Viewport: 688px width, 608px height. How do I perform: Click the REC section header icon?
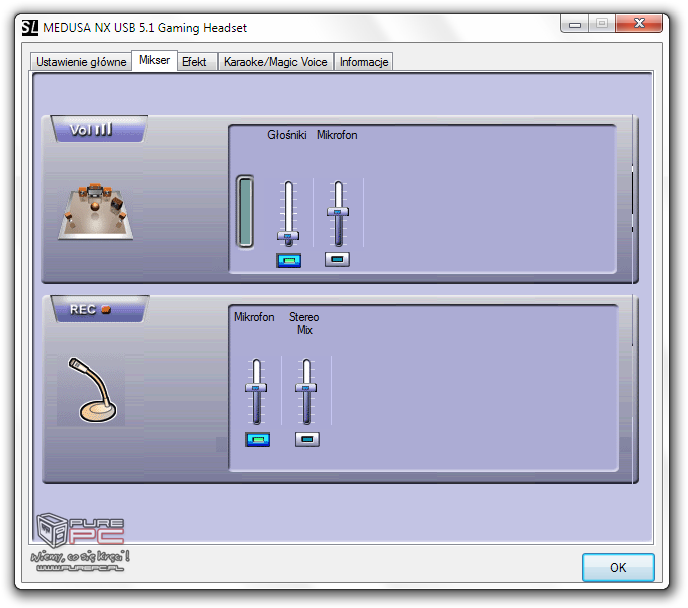(100, 309)
